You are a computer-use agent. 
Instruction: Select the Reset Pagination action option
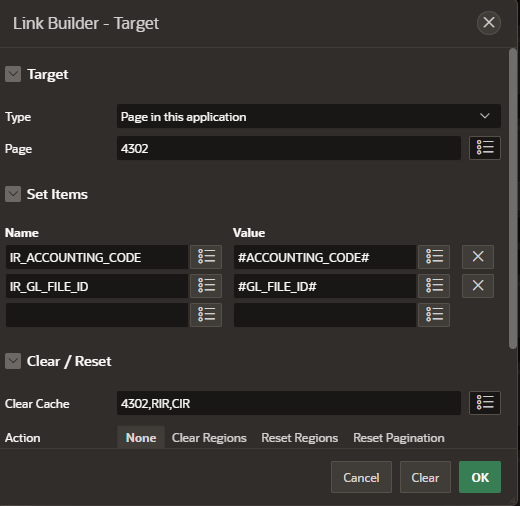(x=399, y=438)
